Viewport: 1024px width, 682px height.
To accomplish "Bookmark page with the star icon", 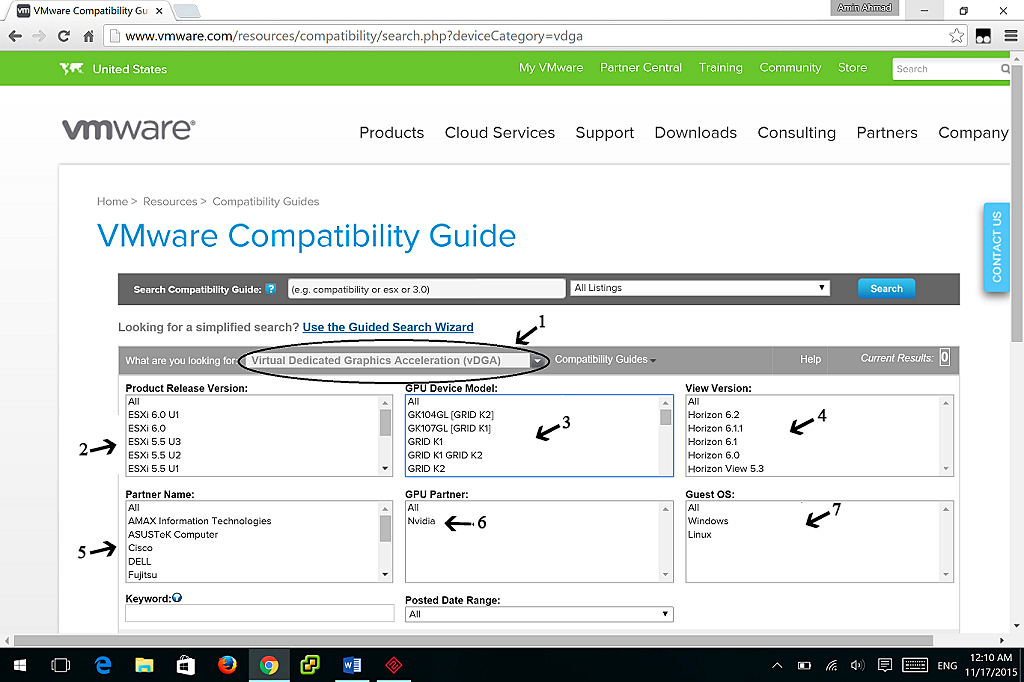I will [x=956, y=36].
